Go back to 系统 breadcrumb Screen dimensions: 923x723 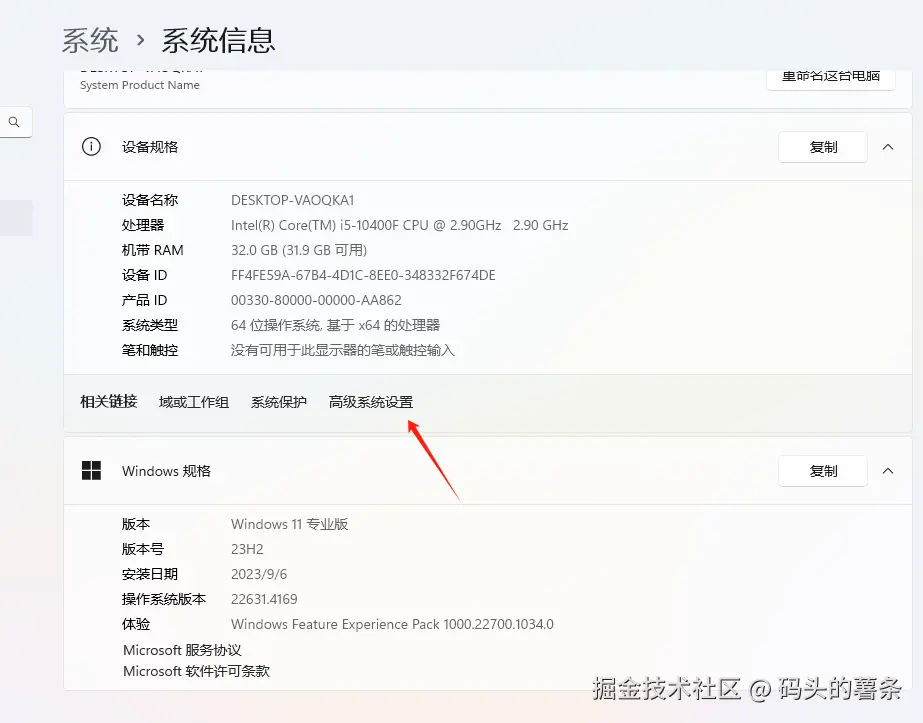[90, 41]
